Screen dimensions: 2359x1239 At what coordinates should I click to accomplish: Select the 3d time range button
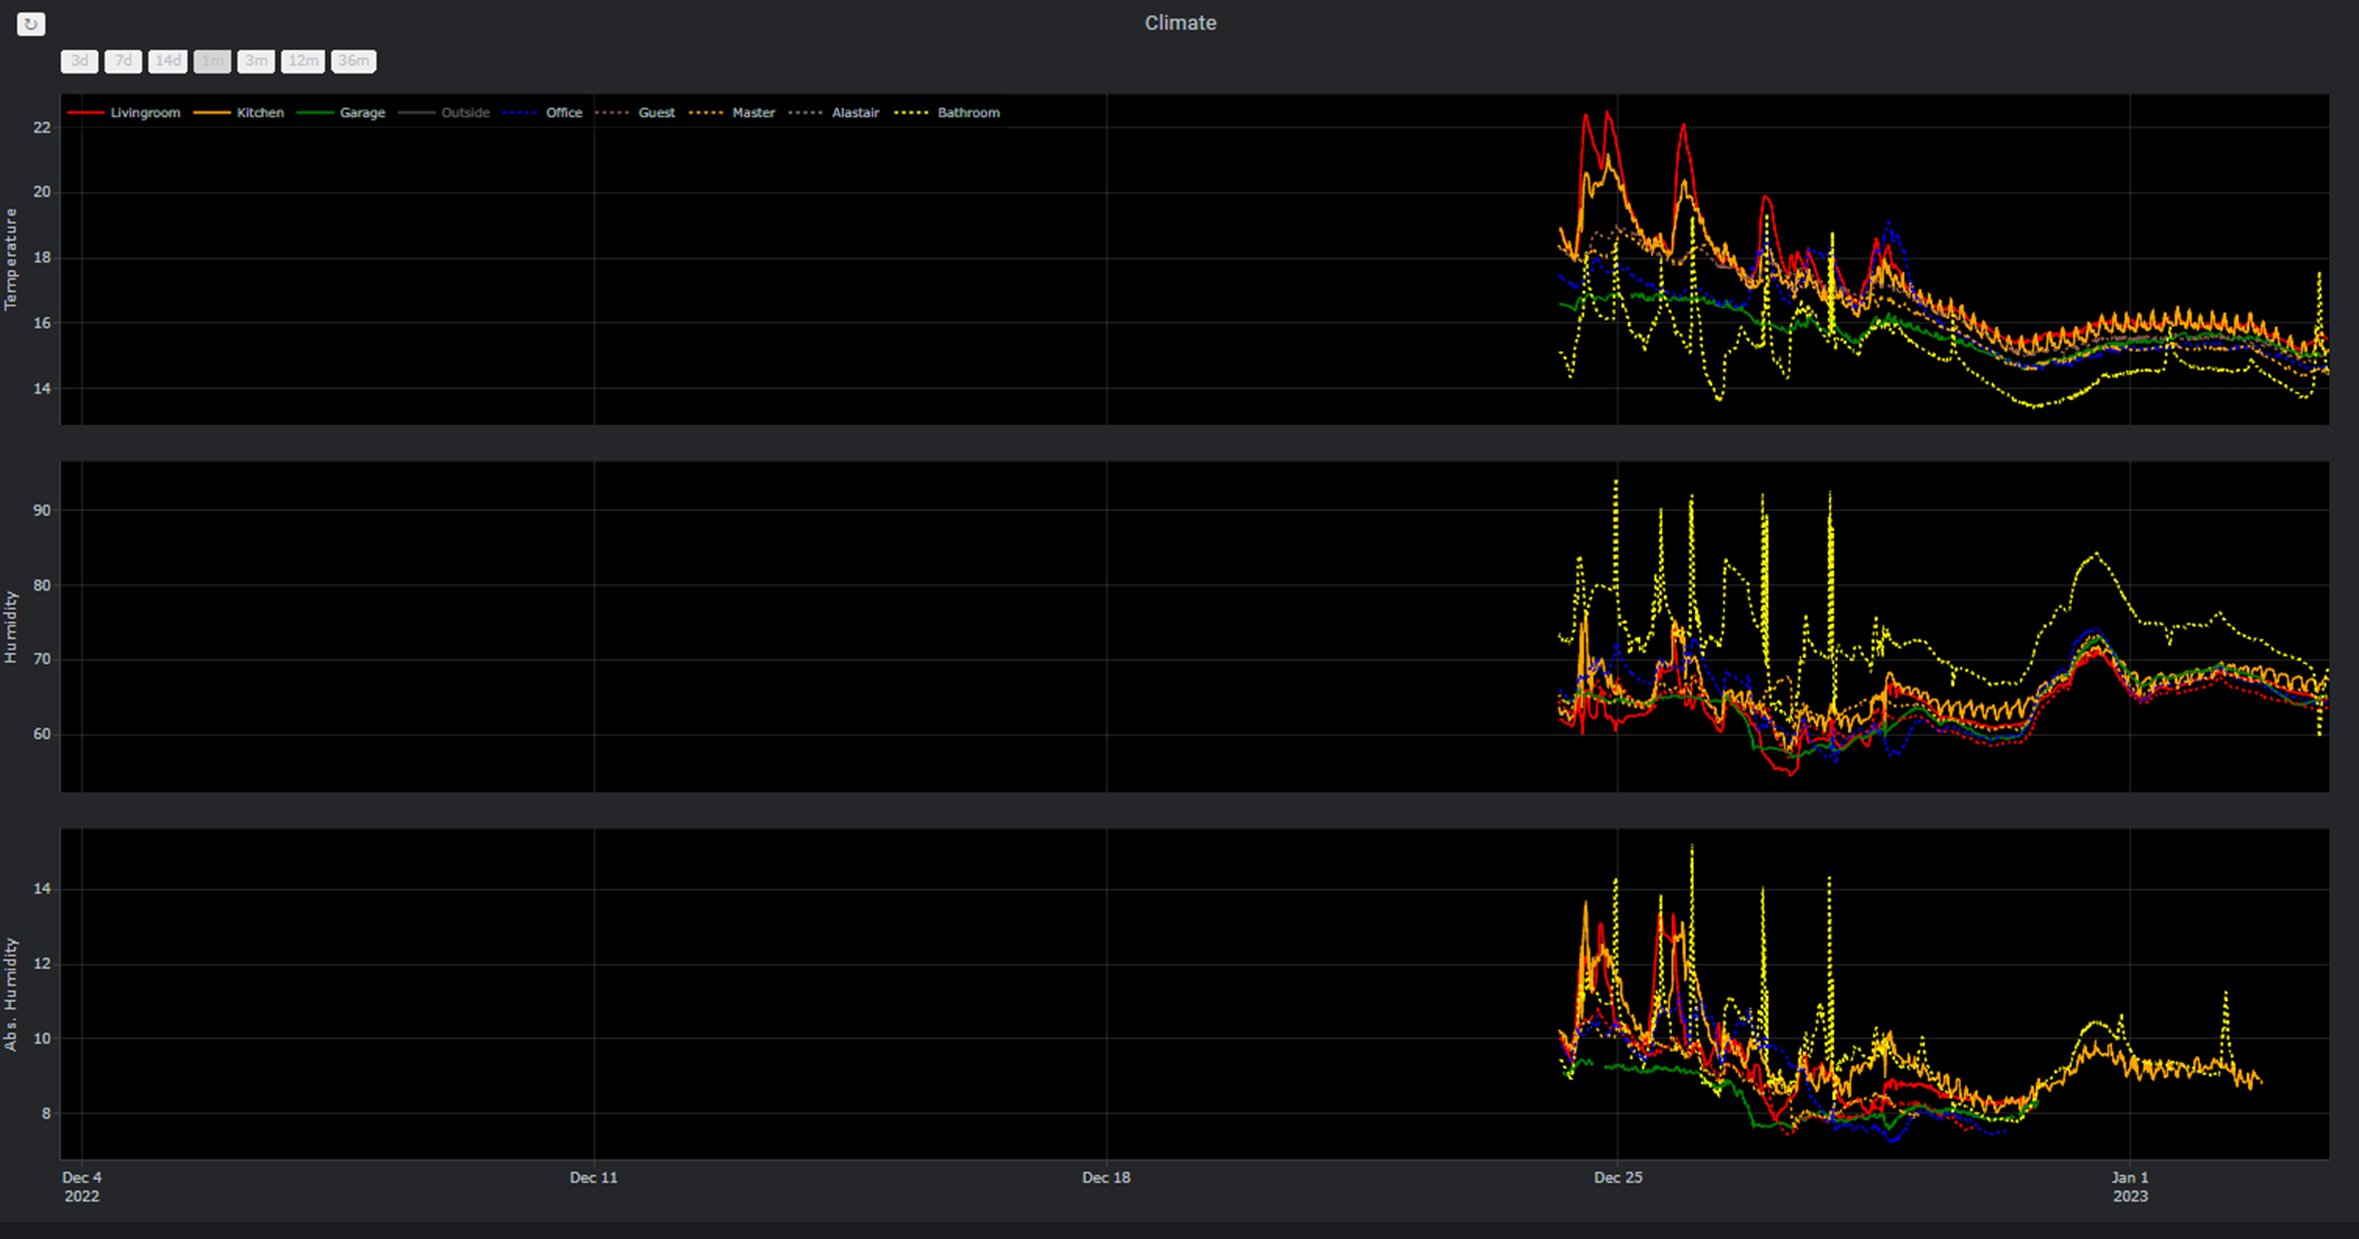(79, 61)
